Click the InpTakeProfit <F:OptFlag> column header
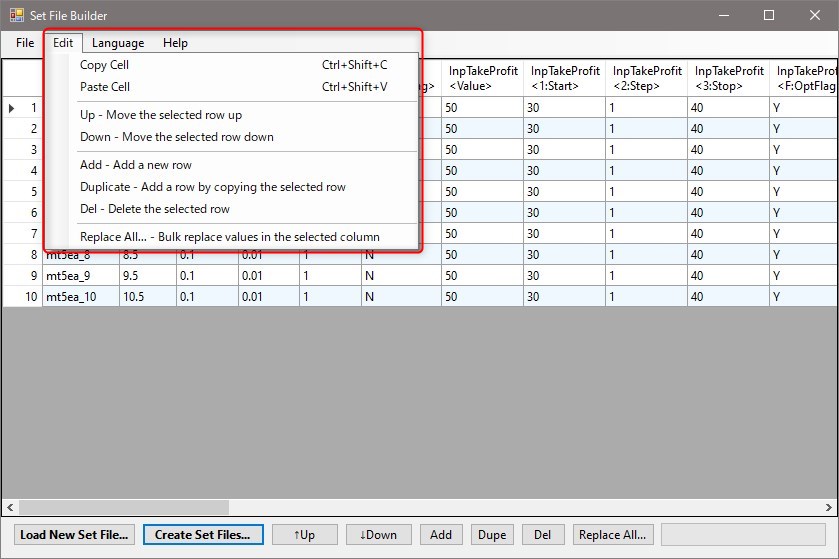 click(x=804, y=78)
